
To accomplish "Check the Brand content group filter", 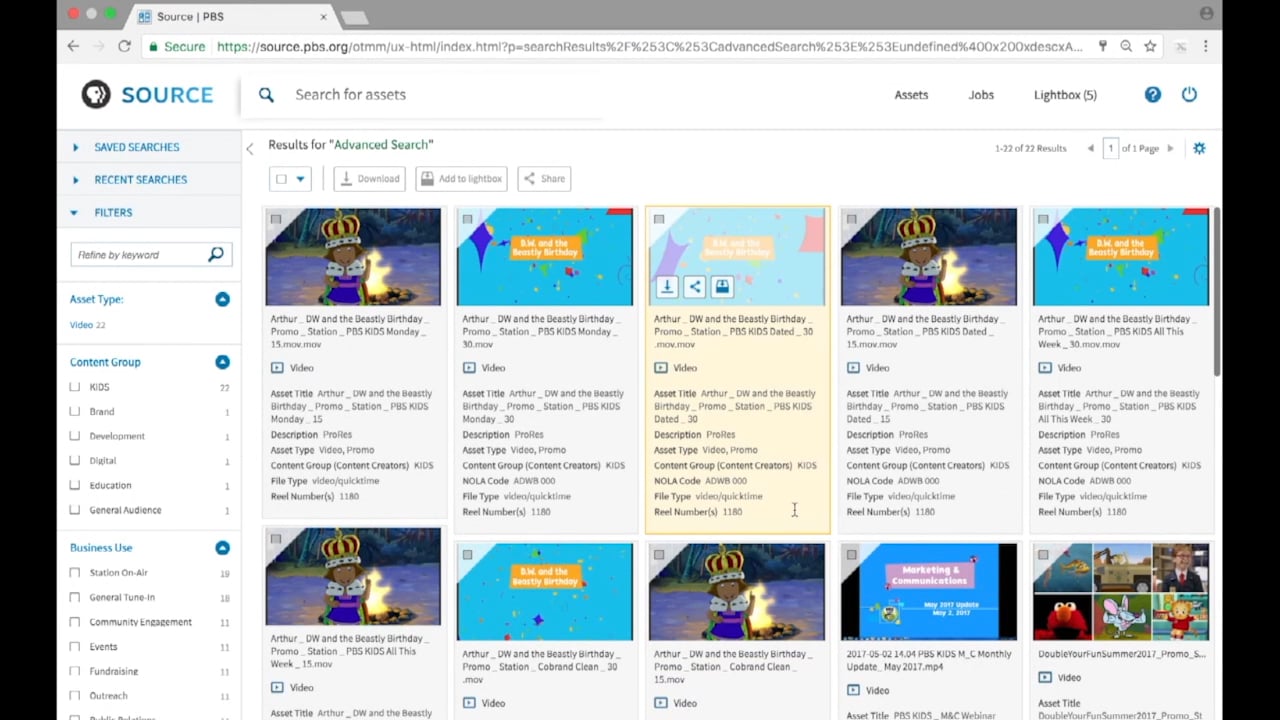I will click(x=75, y=411).
